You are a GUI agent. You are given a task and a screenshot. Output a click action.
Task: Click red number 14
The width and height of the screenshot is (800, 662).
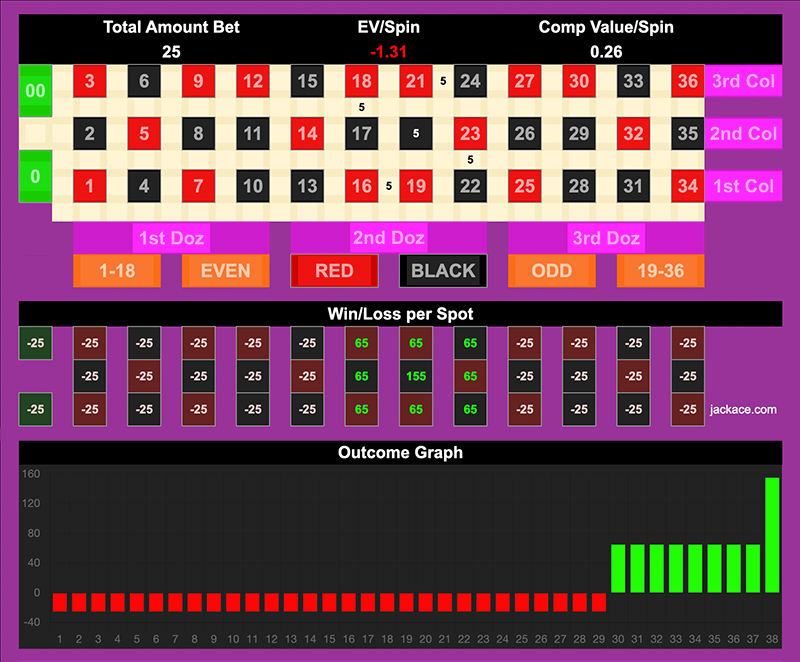click(308, 133)
